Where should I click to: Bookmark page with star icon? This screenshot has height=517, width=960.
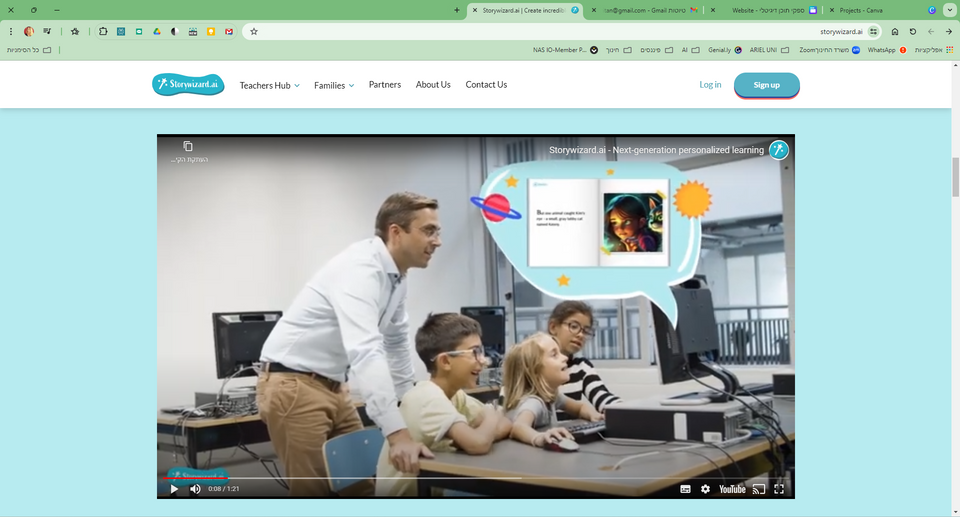[x=254, y=31]
